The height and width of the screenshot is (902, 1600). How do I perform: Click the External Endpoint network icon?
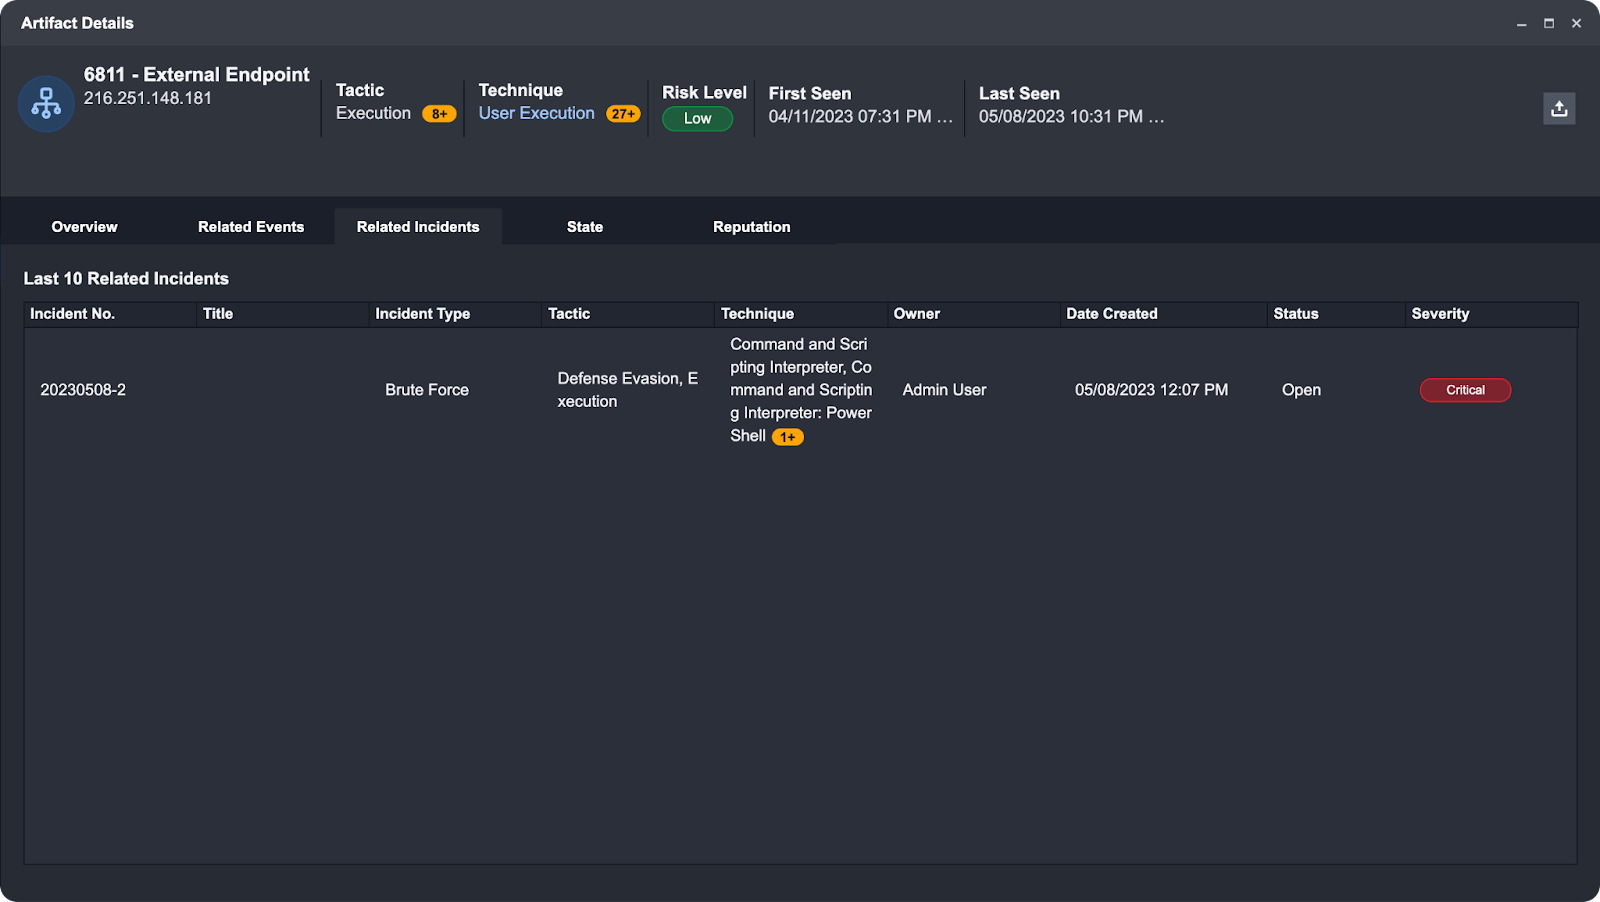(46, 104)
